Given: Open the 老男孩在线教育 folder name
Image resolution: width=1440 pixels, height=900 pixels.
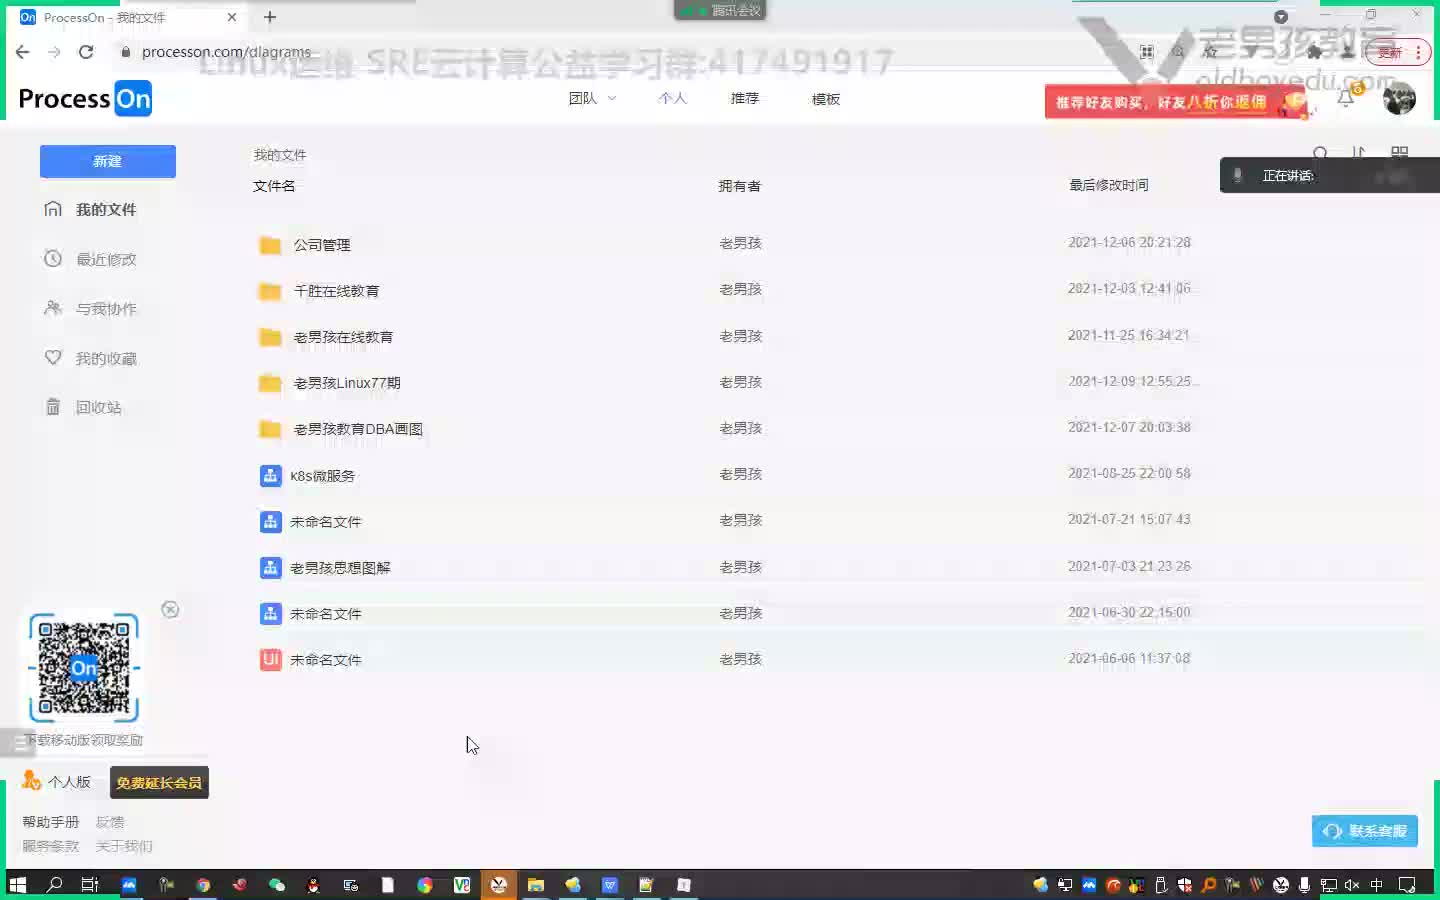Looking at the screenshot, I should coord(343,337).
